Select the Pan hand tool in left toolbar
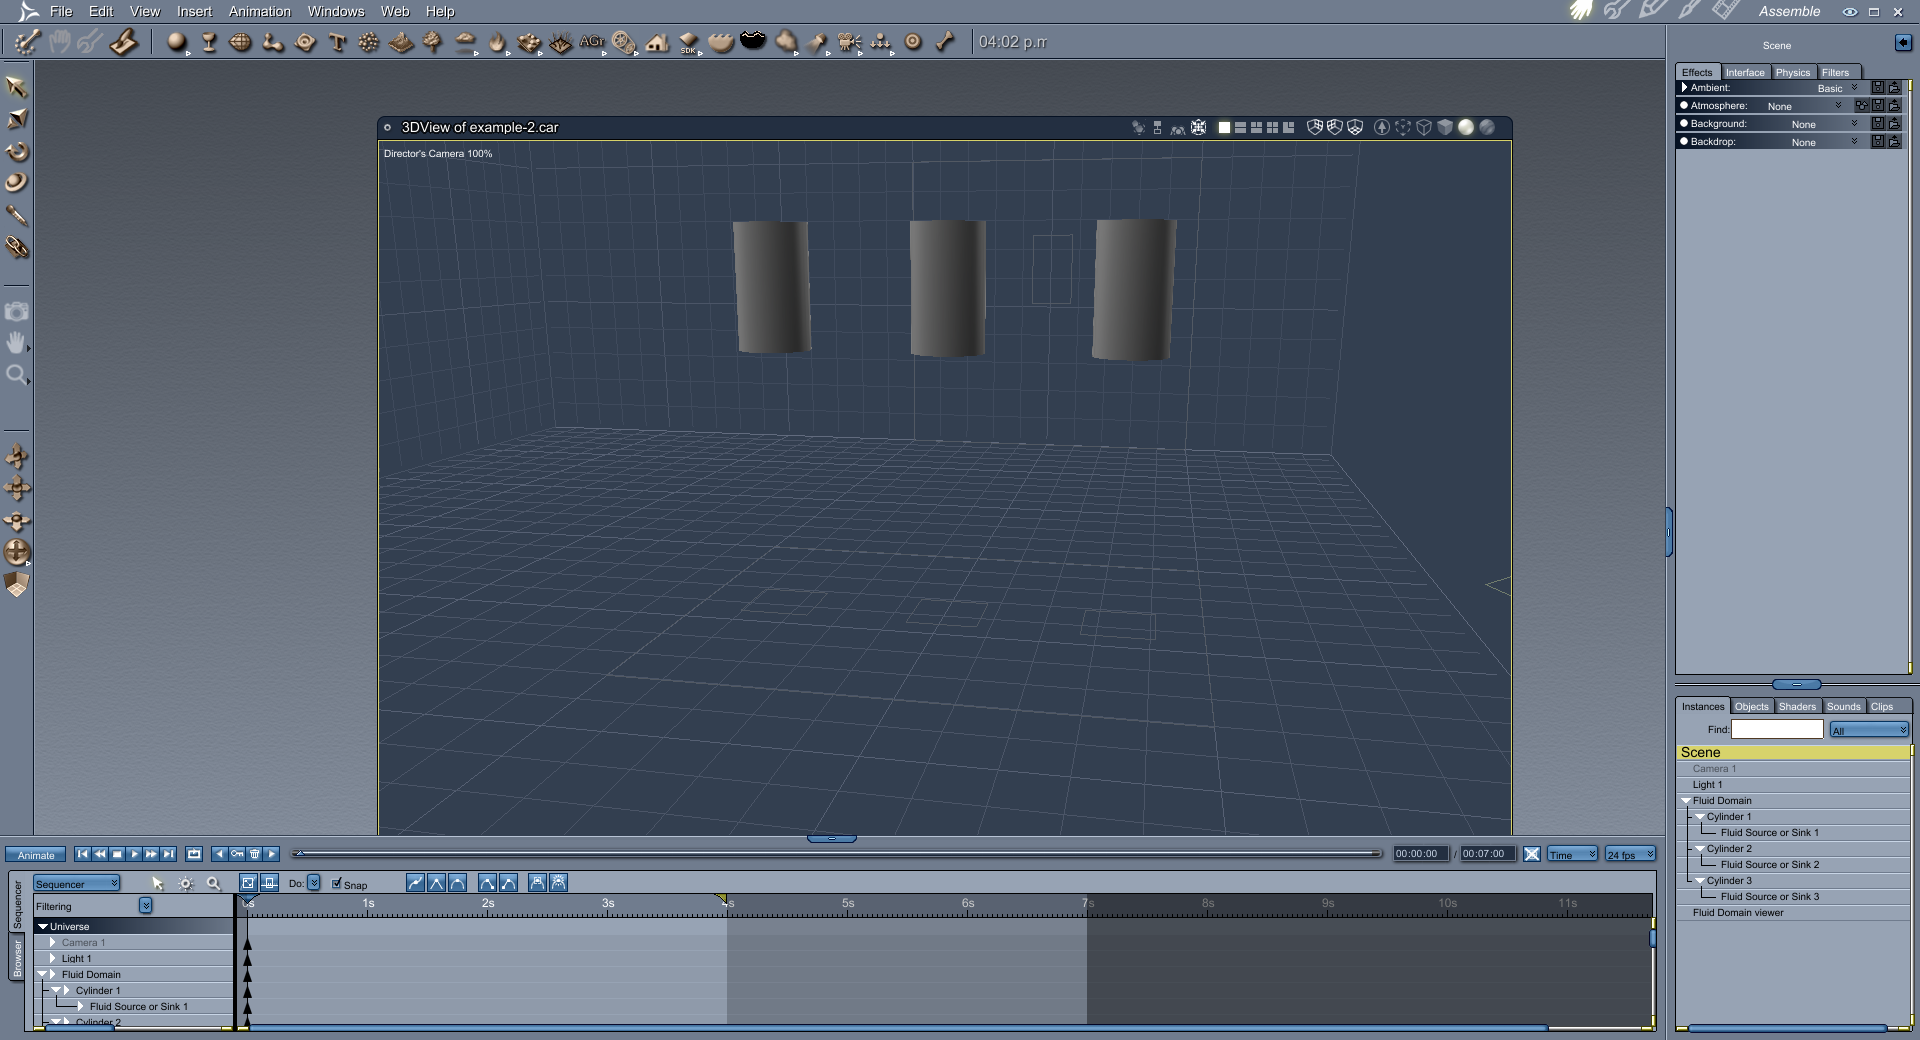 16,343
